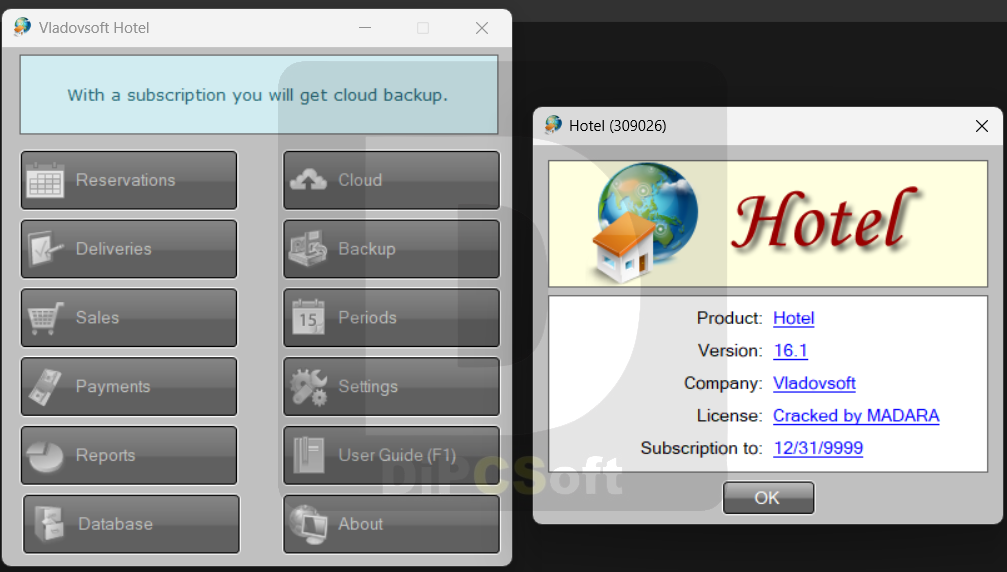Click the Hotel (309026) dialog title icon
The width and height of the screenshot is (1007, 572).
553,125
